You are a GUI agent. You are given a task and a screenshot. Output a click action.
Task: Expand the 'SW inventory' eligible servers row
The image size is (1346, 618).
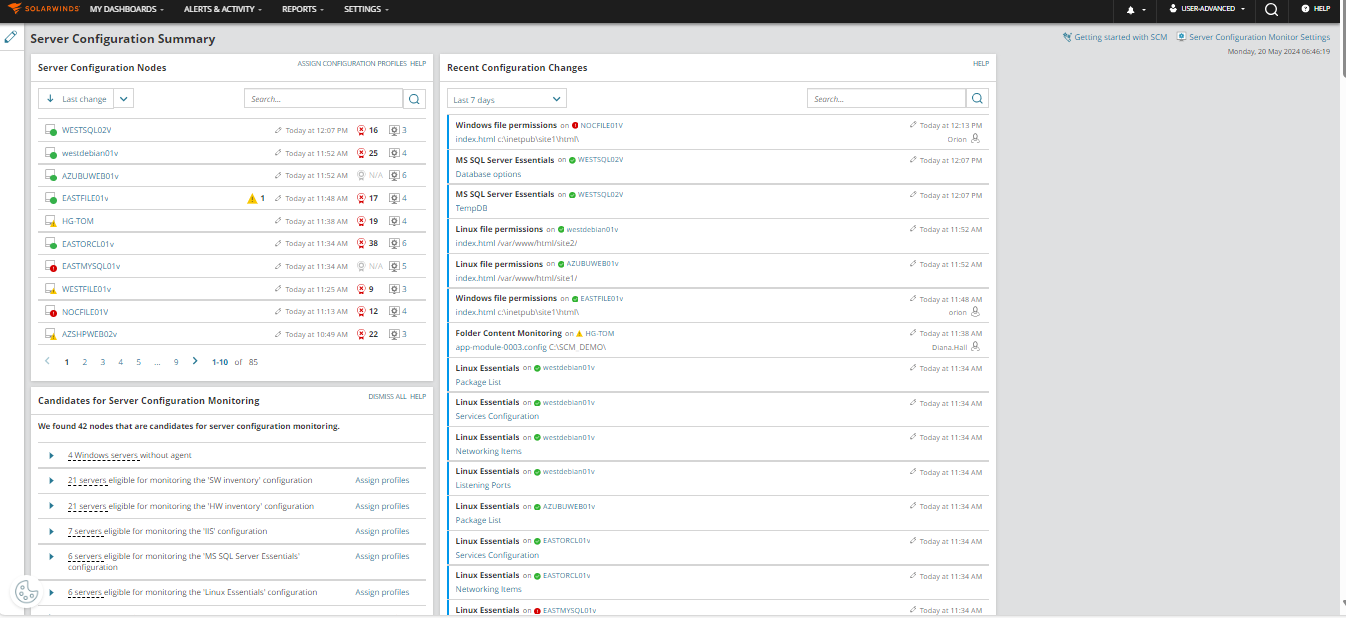click(51, 480)
